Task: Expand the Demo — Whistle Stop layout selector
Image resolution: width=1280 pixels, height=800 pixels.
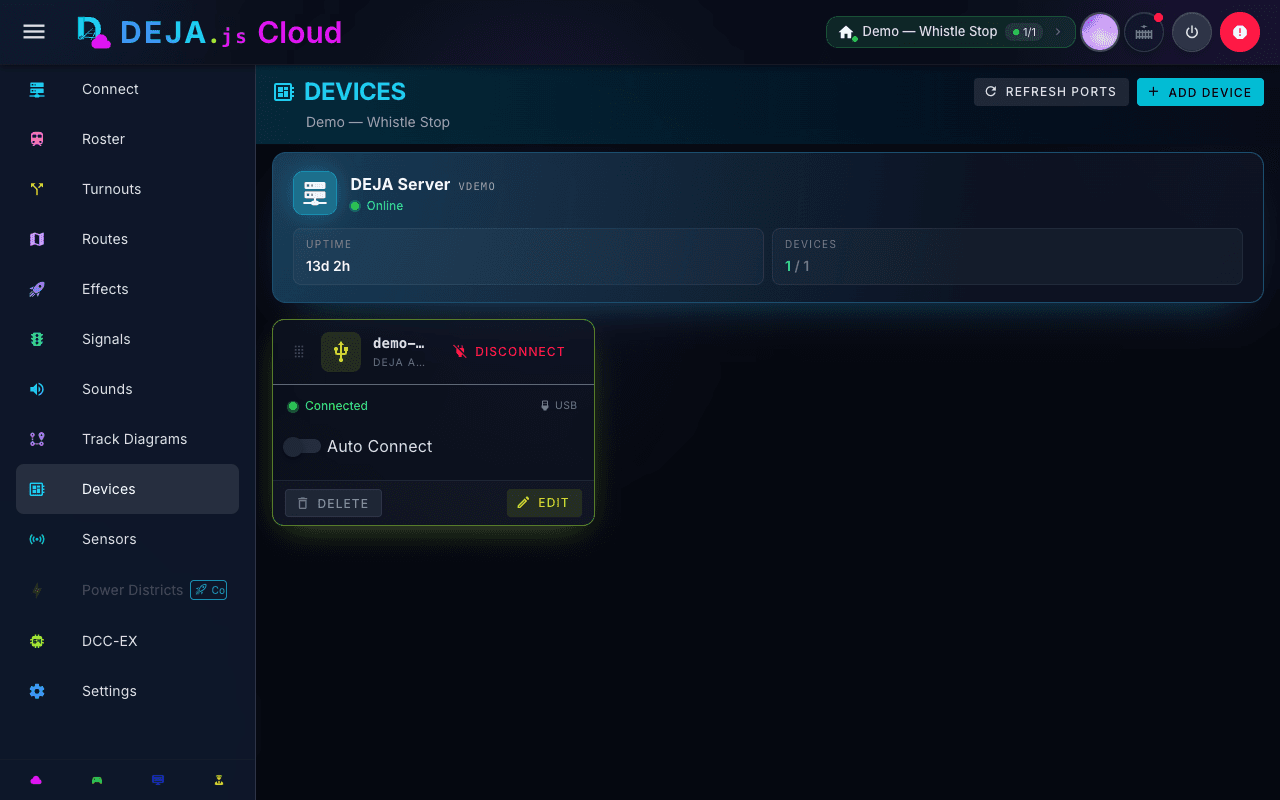Action: [x=950, y=32]
